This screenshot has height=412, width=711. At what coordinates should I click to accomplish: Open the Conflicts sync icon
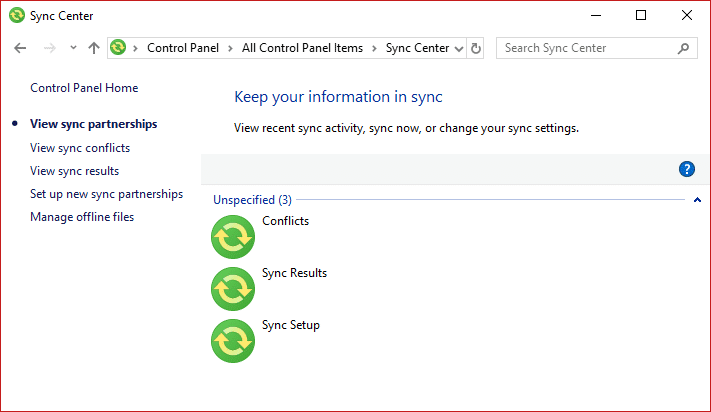pyautogui.click(x=233, y=237)
